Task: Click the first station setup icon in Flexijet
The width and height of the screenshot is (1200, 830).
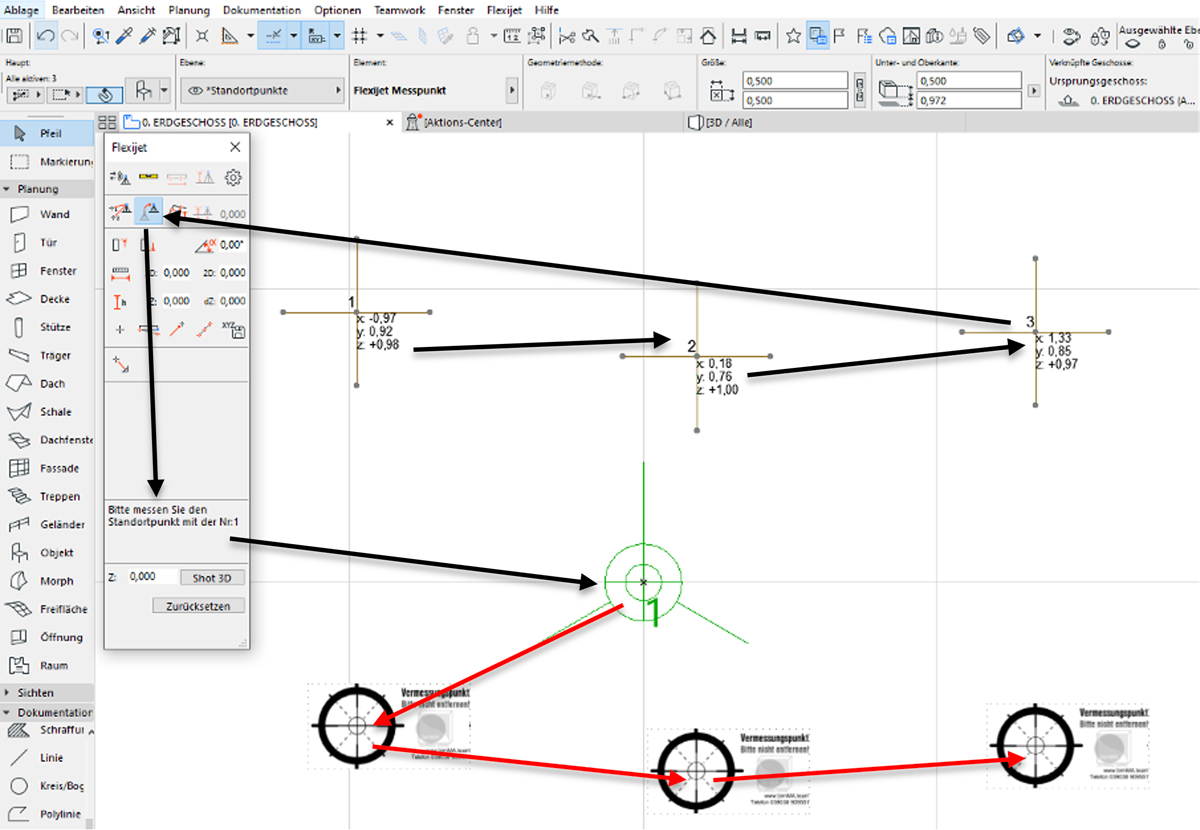Action: pos(120,211)
